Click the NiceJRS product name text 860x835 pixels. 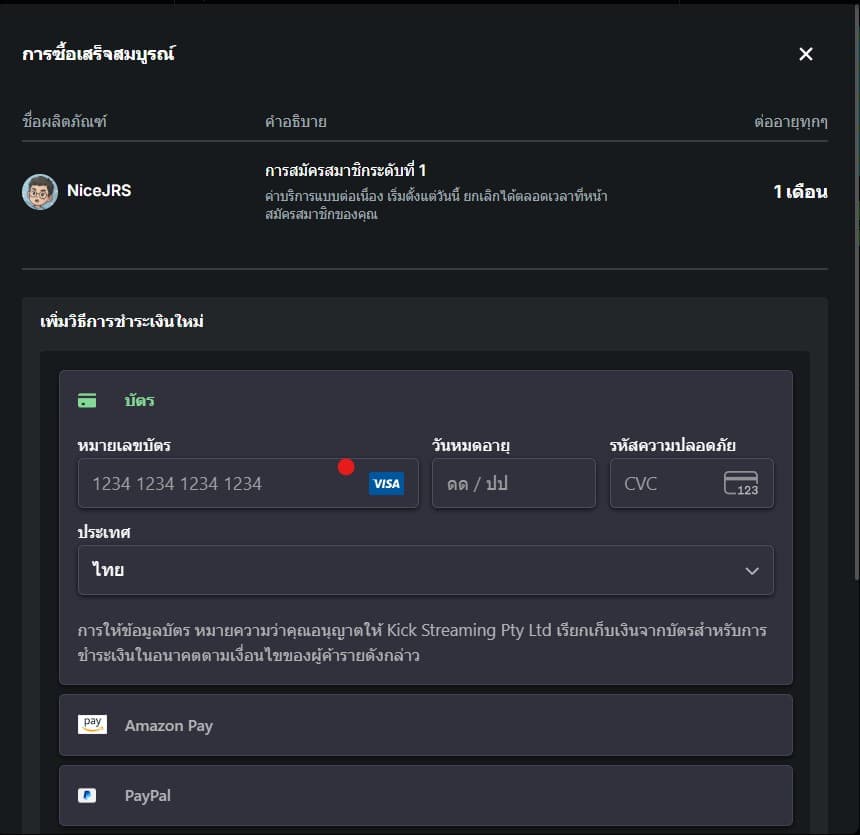99,190
